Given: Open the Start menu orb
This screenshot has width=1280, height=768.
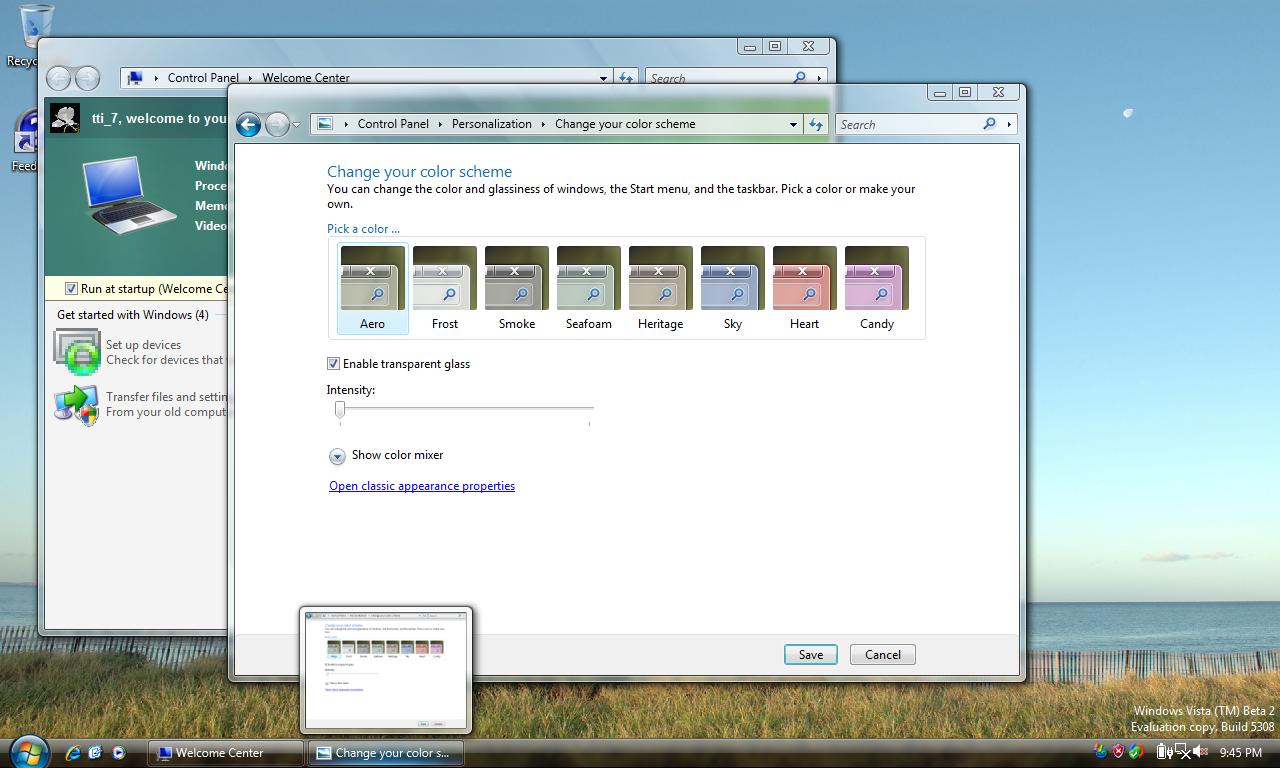Looking at the screenshot, I should [28, 751].
